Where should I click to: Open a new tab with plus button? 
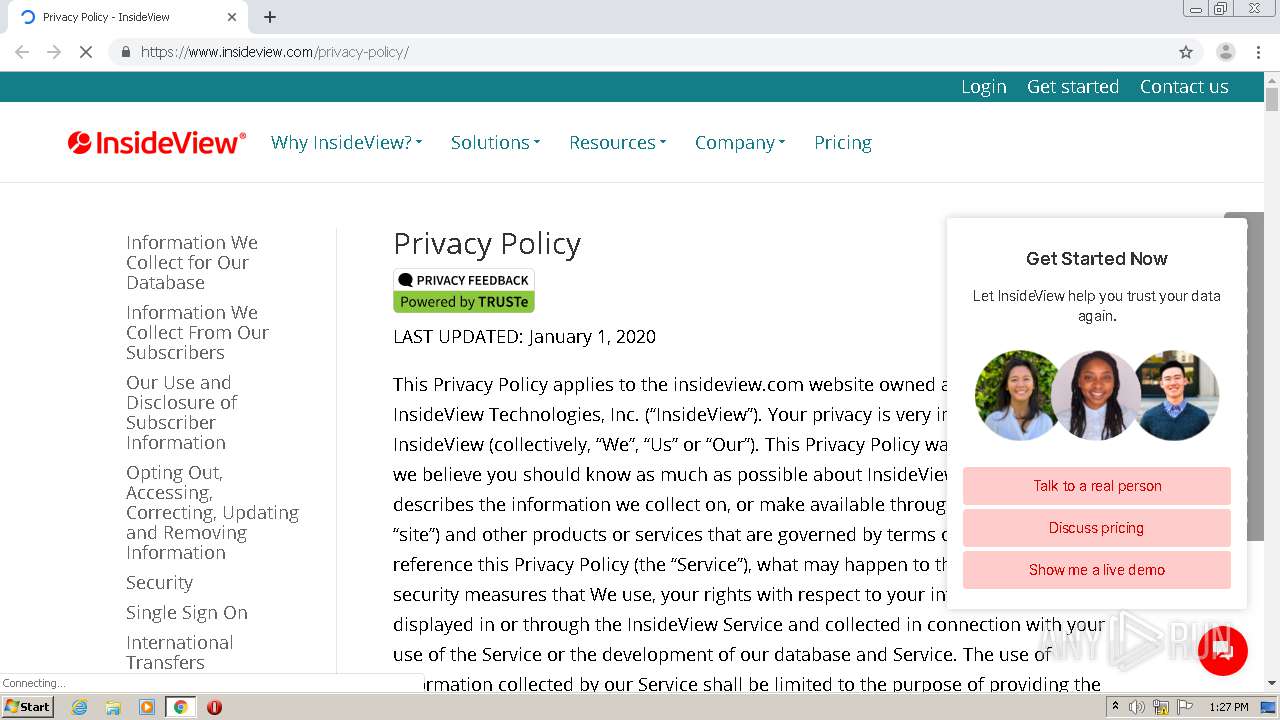(x=270, y=17)
